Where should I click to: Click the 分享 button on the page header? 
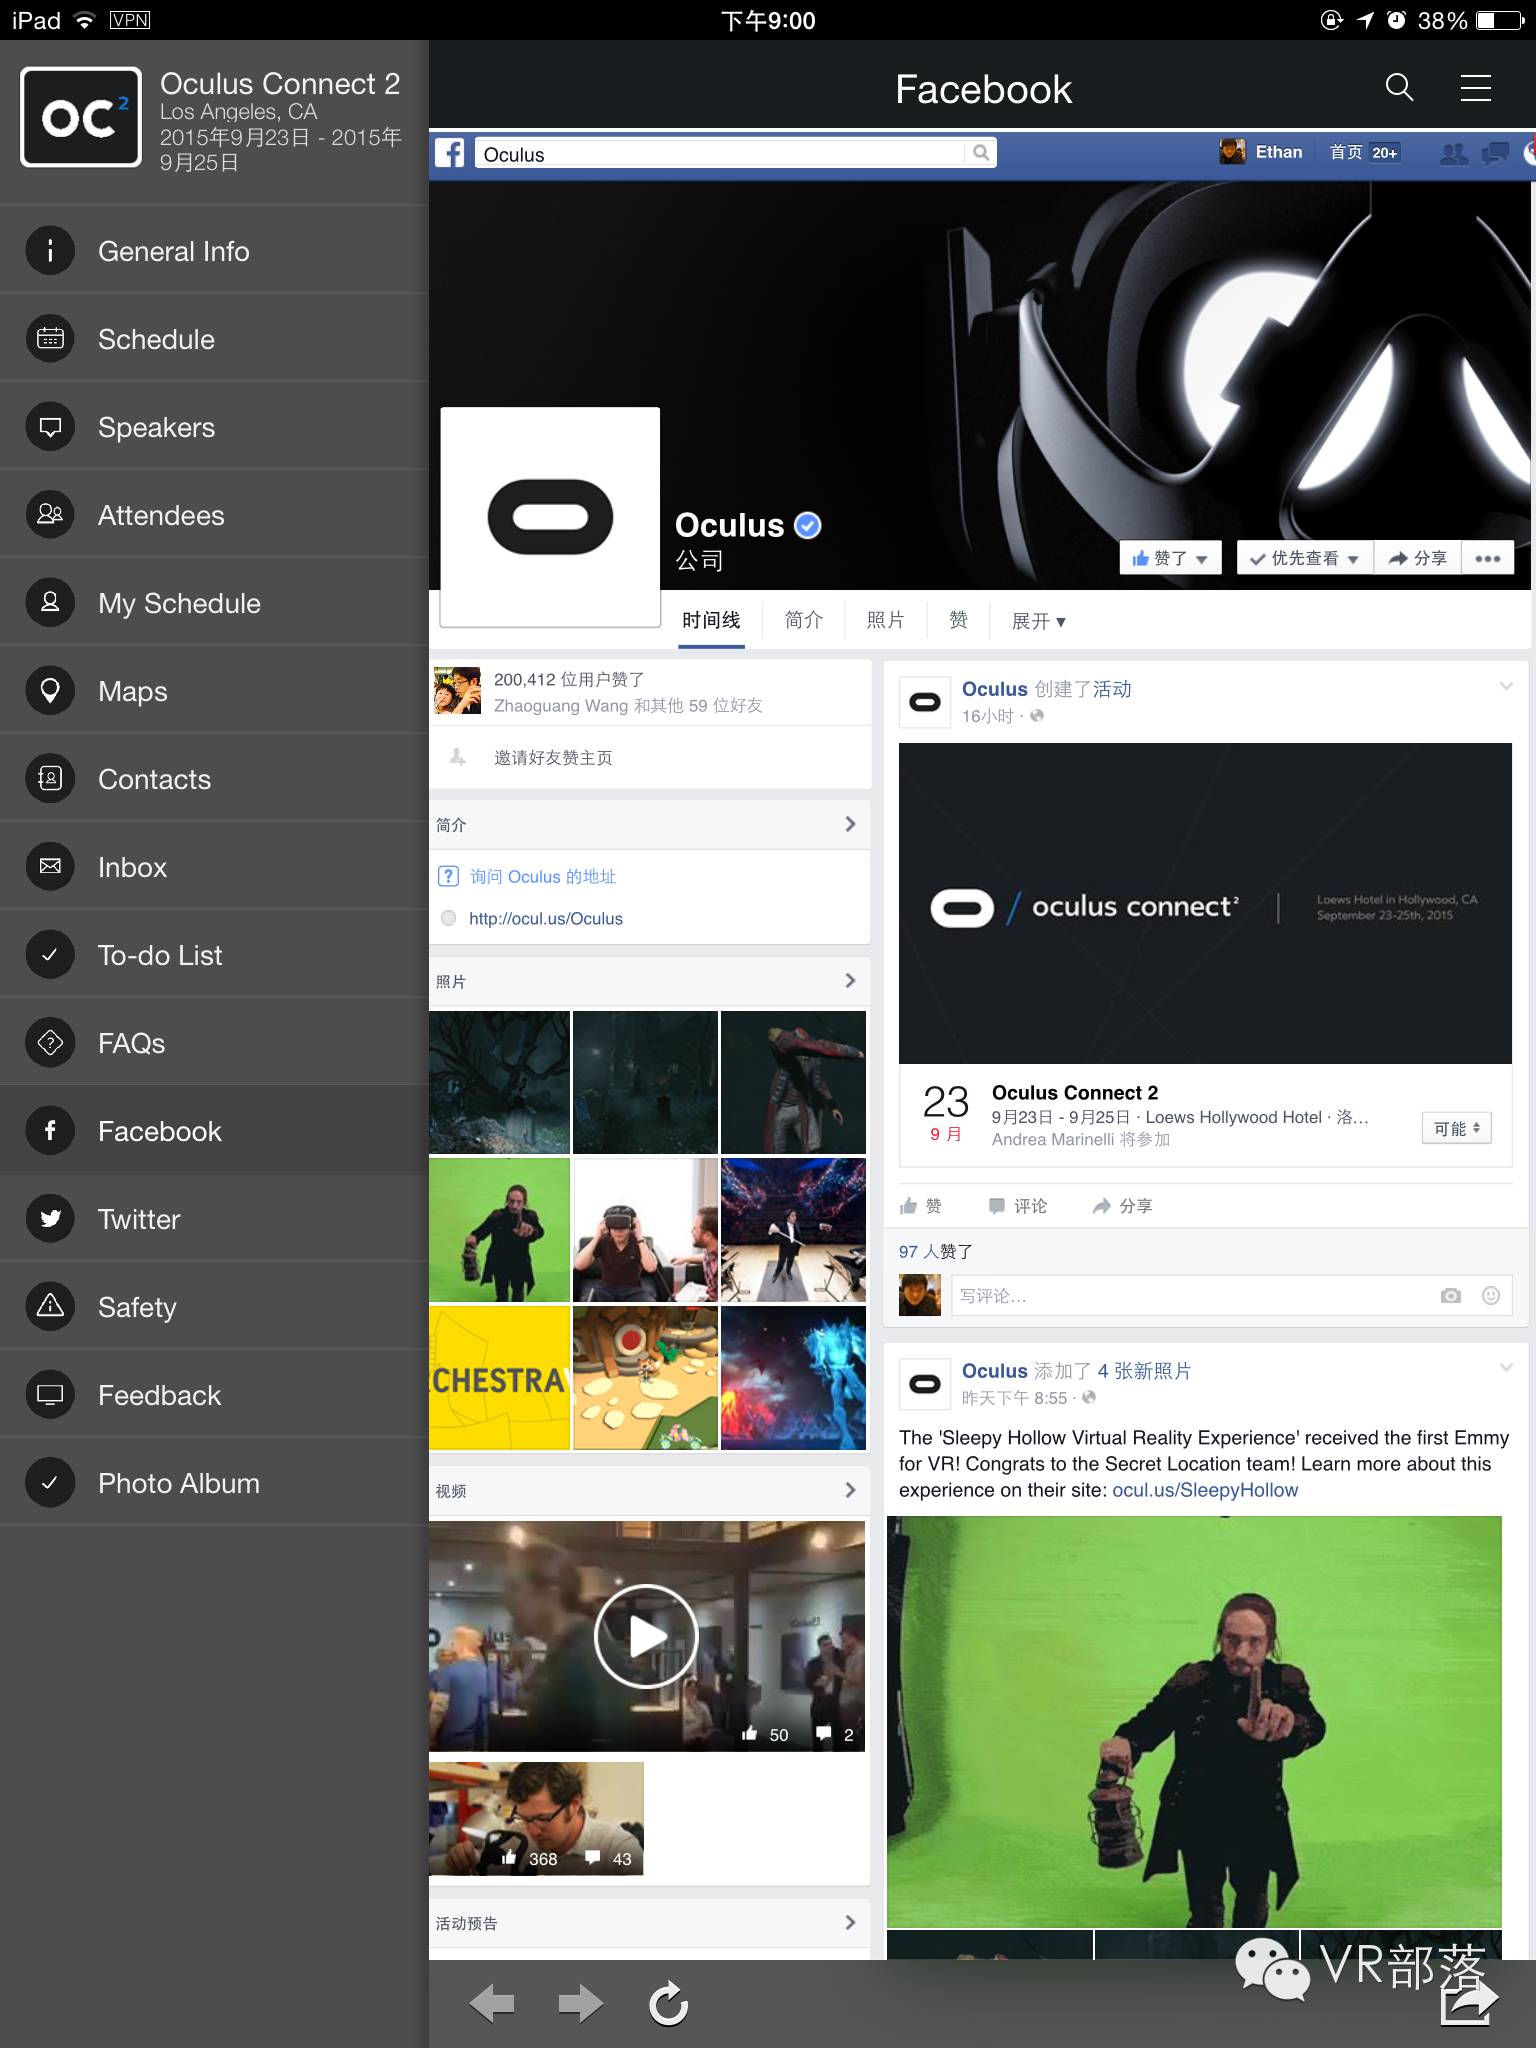[1418, 558]
